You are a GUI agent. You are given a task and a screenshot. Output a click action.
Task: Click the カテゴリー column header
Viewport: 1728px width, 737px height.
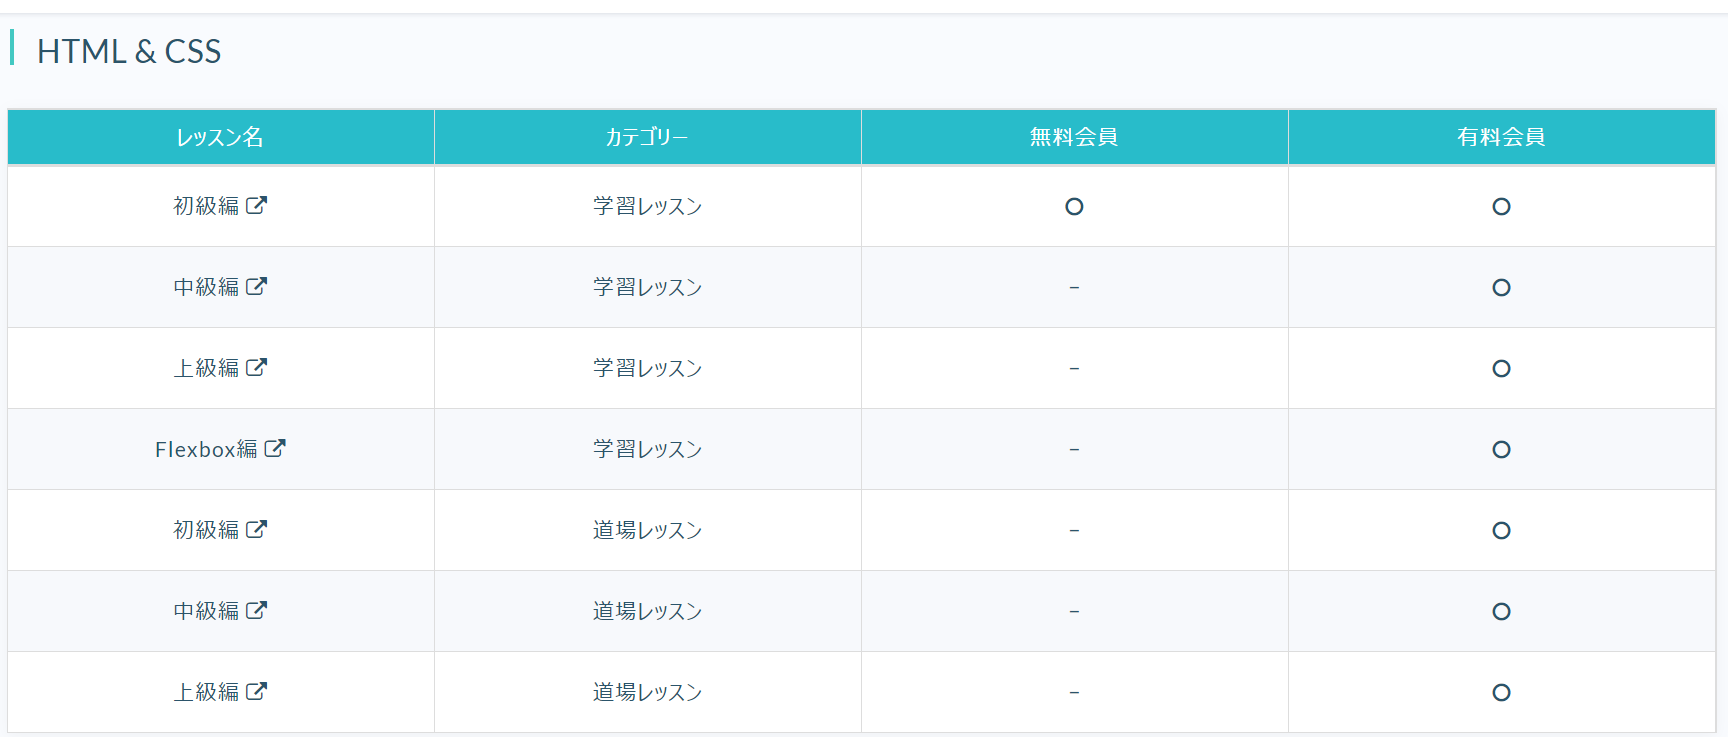[648, 137]
